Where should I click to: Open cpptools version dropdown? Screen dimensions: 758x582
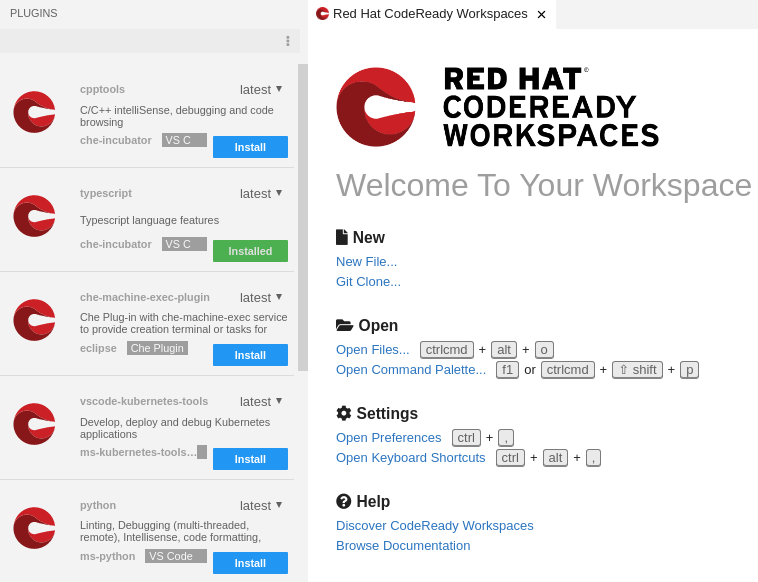coord(261,89)
